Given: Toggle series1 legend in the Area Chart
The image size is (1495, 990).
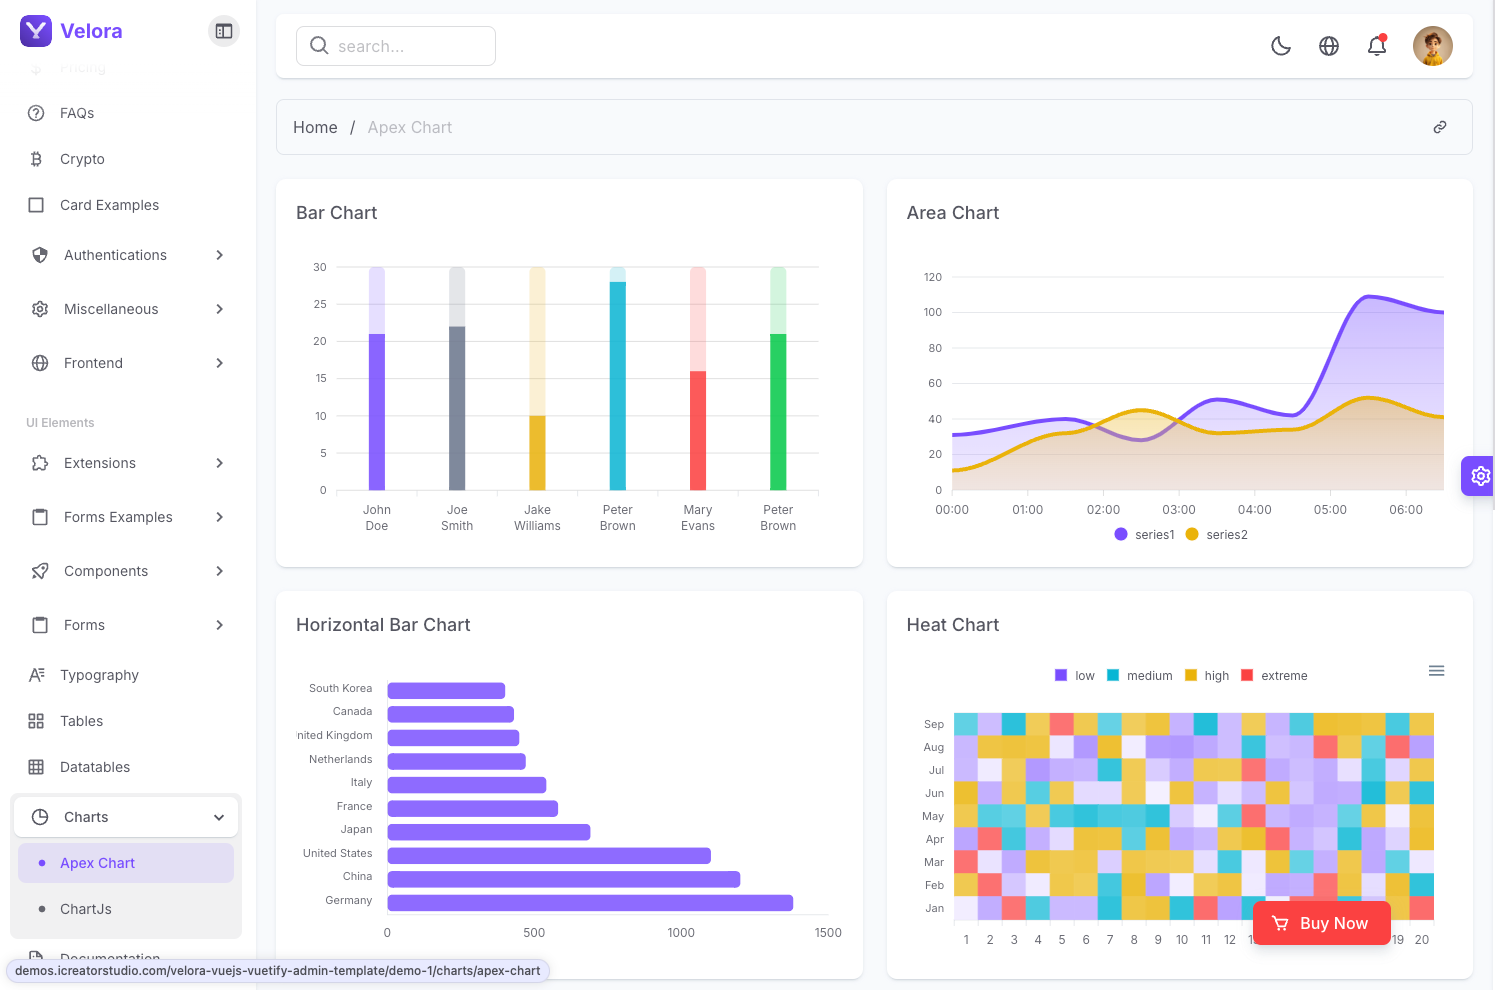Looking at the screenshot, I should [x=1145, y=535].
